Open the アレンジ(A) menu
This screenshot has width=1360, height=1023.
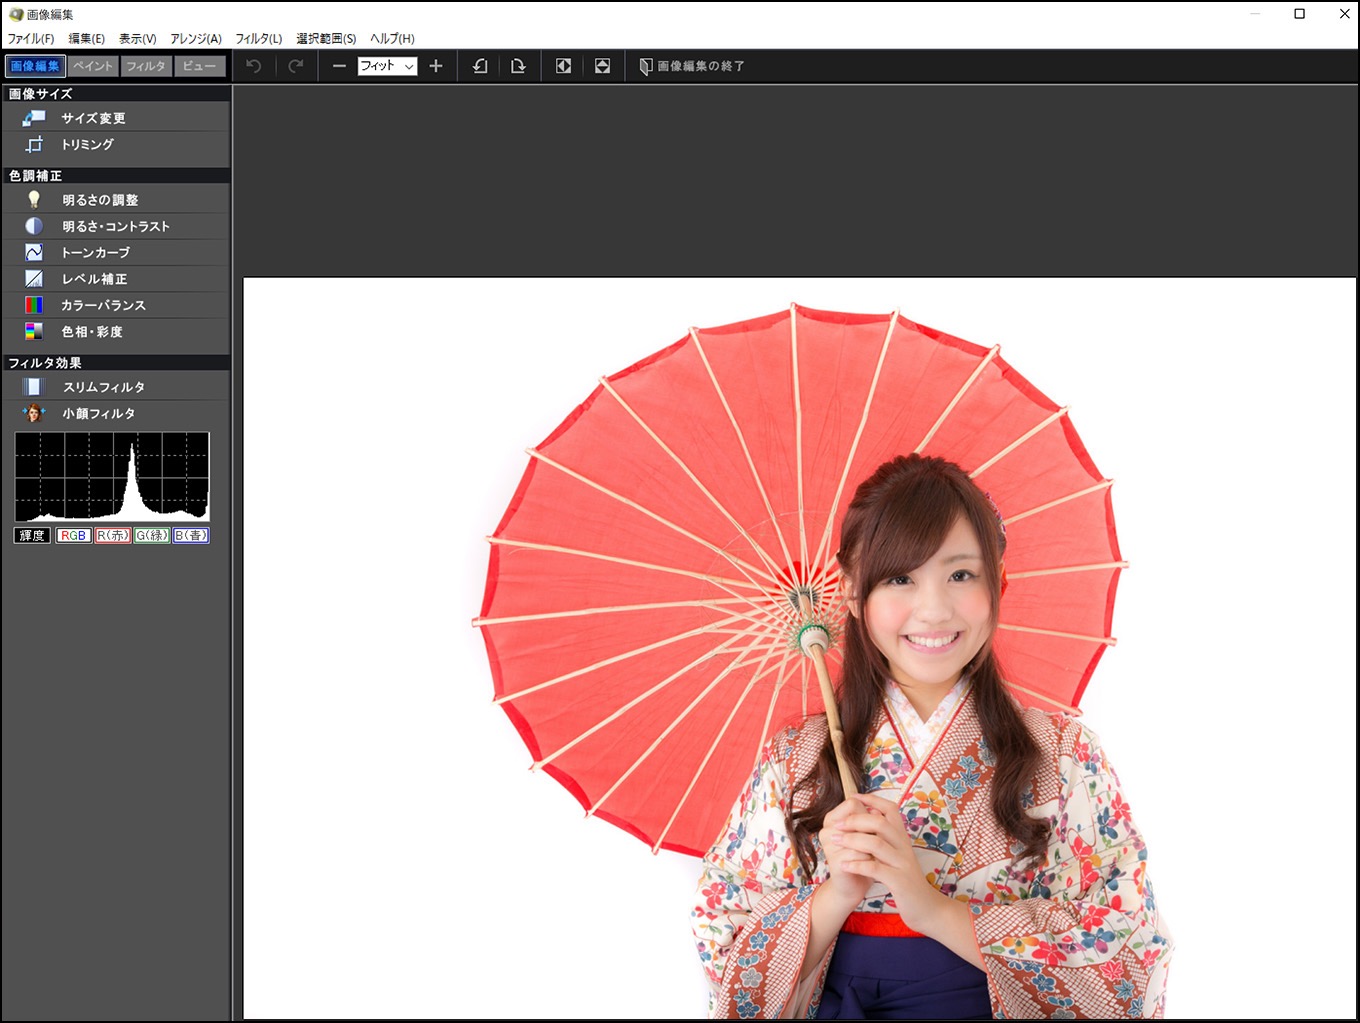click(196, 39)
